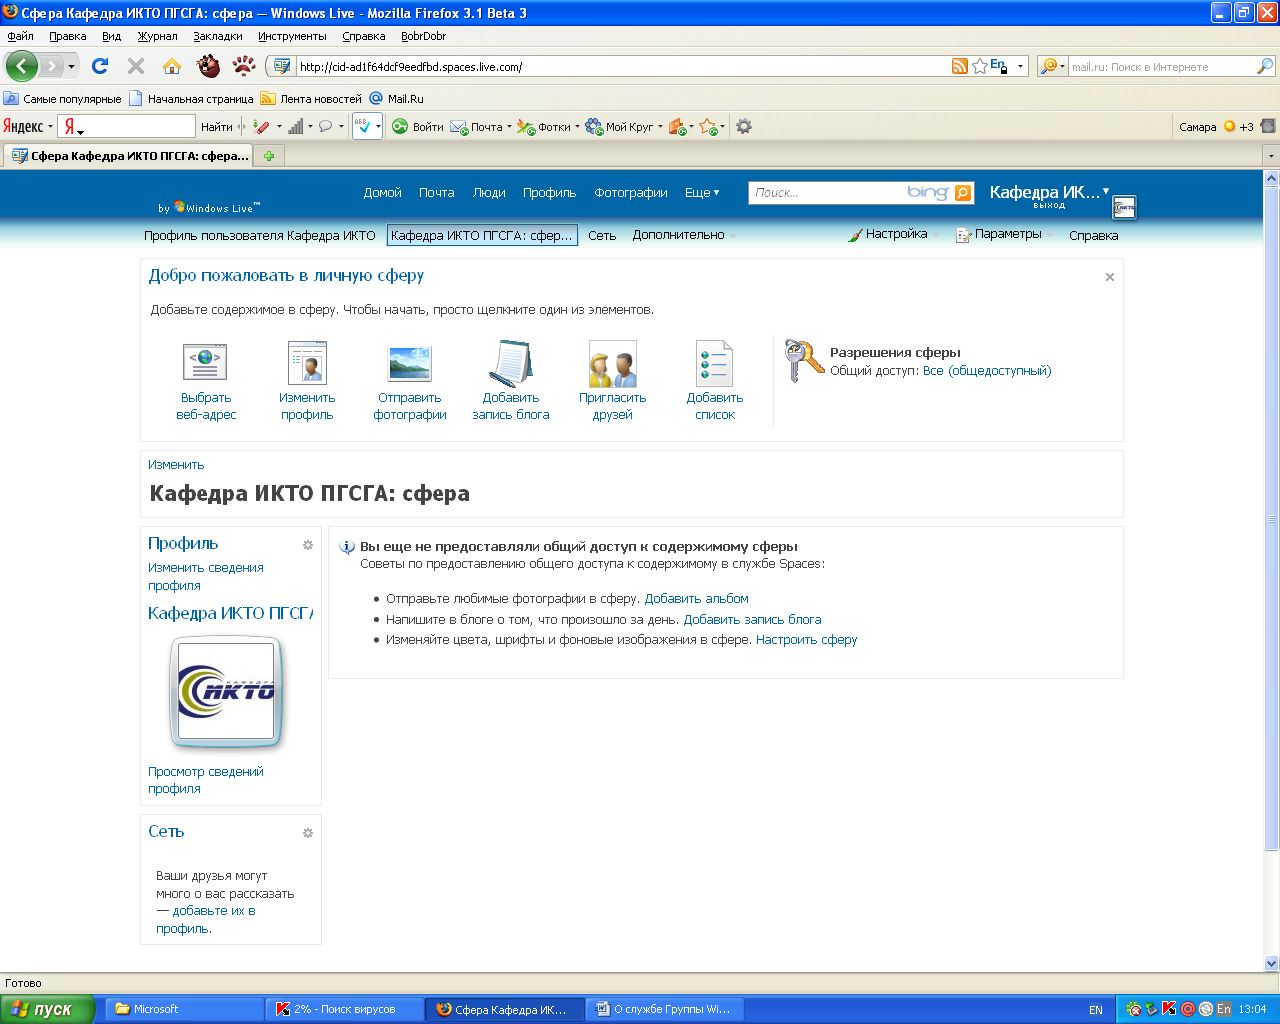Click the Отправить фотографии picture icon
The height and width of the screenshot is (1024, 1280).
click(x=409, y=363)
